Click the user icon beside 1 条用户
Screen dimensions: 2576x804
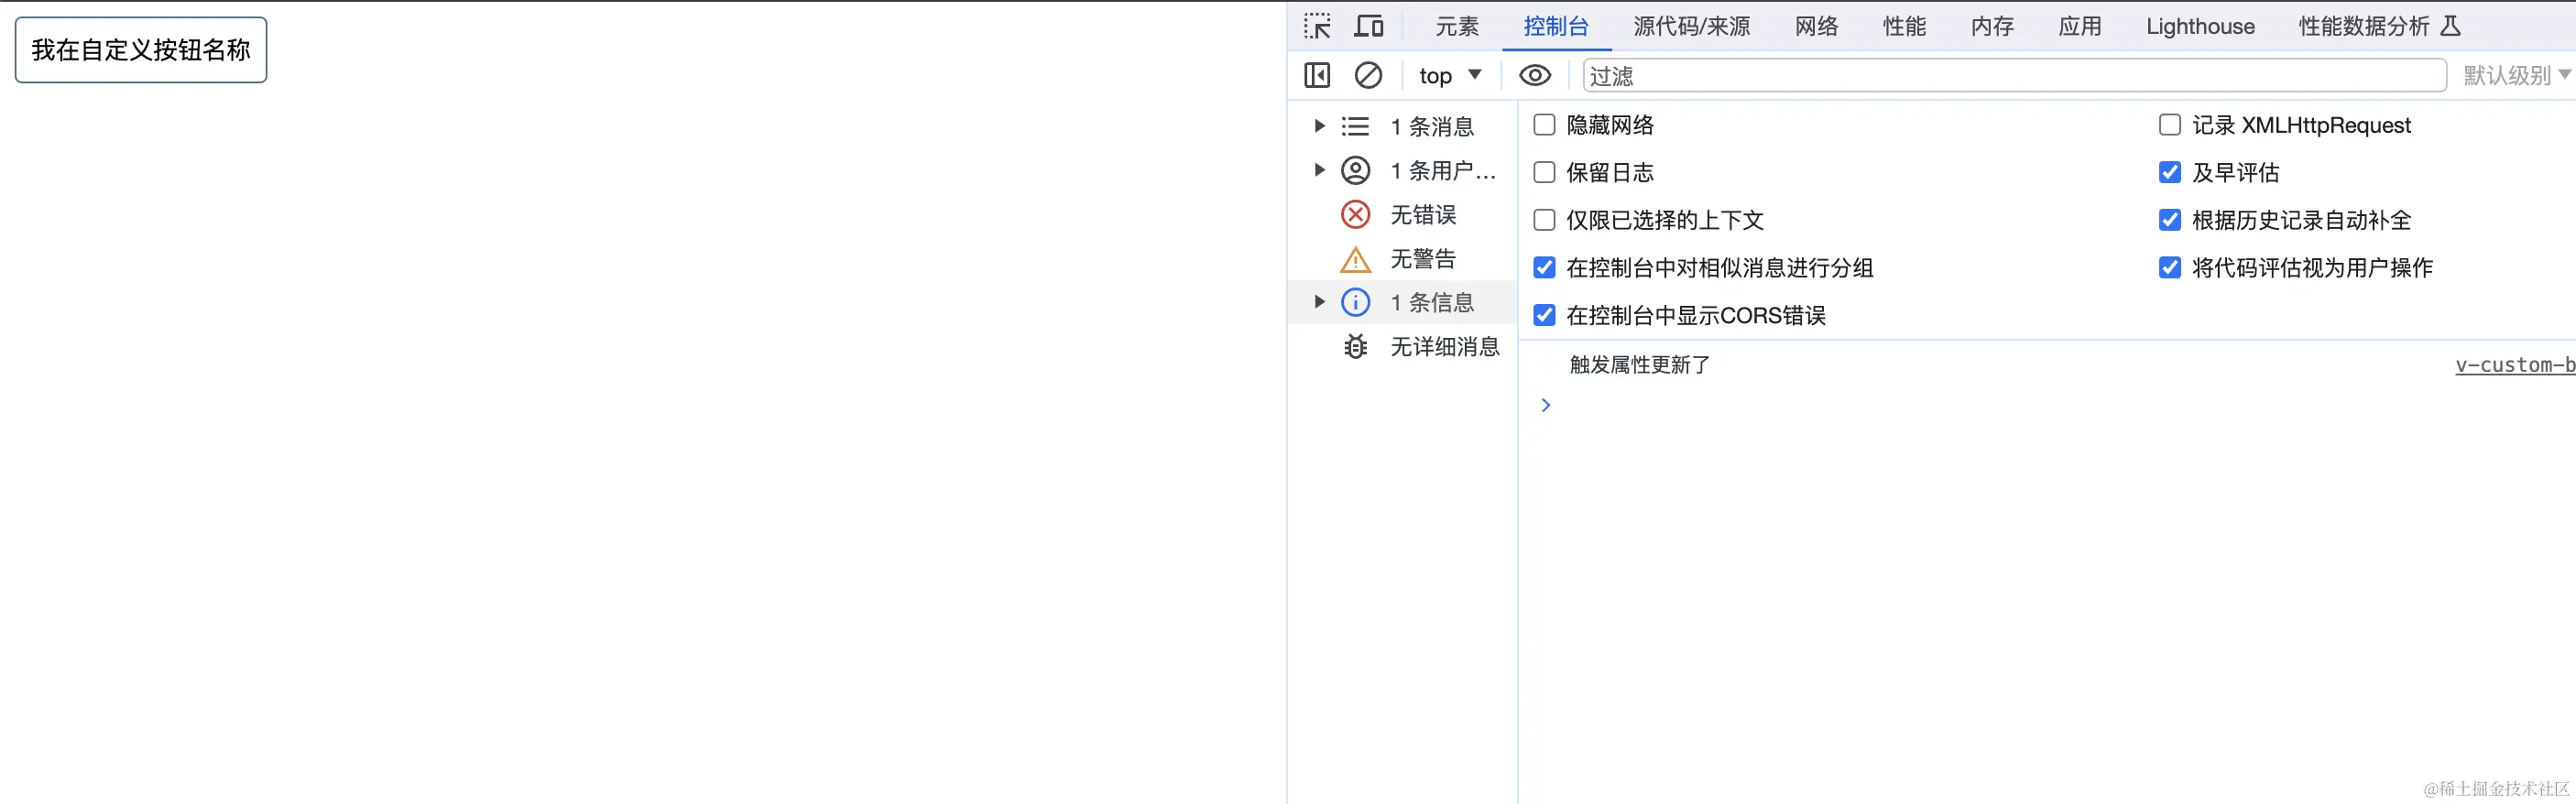(x=1355, y=171)
